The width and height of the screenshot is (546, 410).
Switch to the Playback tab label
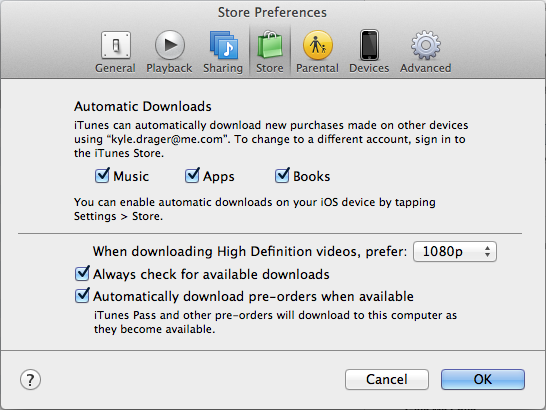click(169, 68)
